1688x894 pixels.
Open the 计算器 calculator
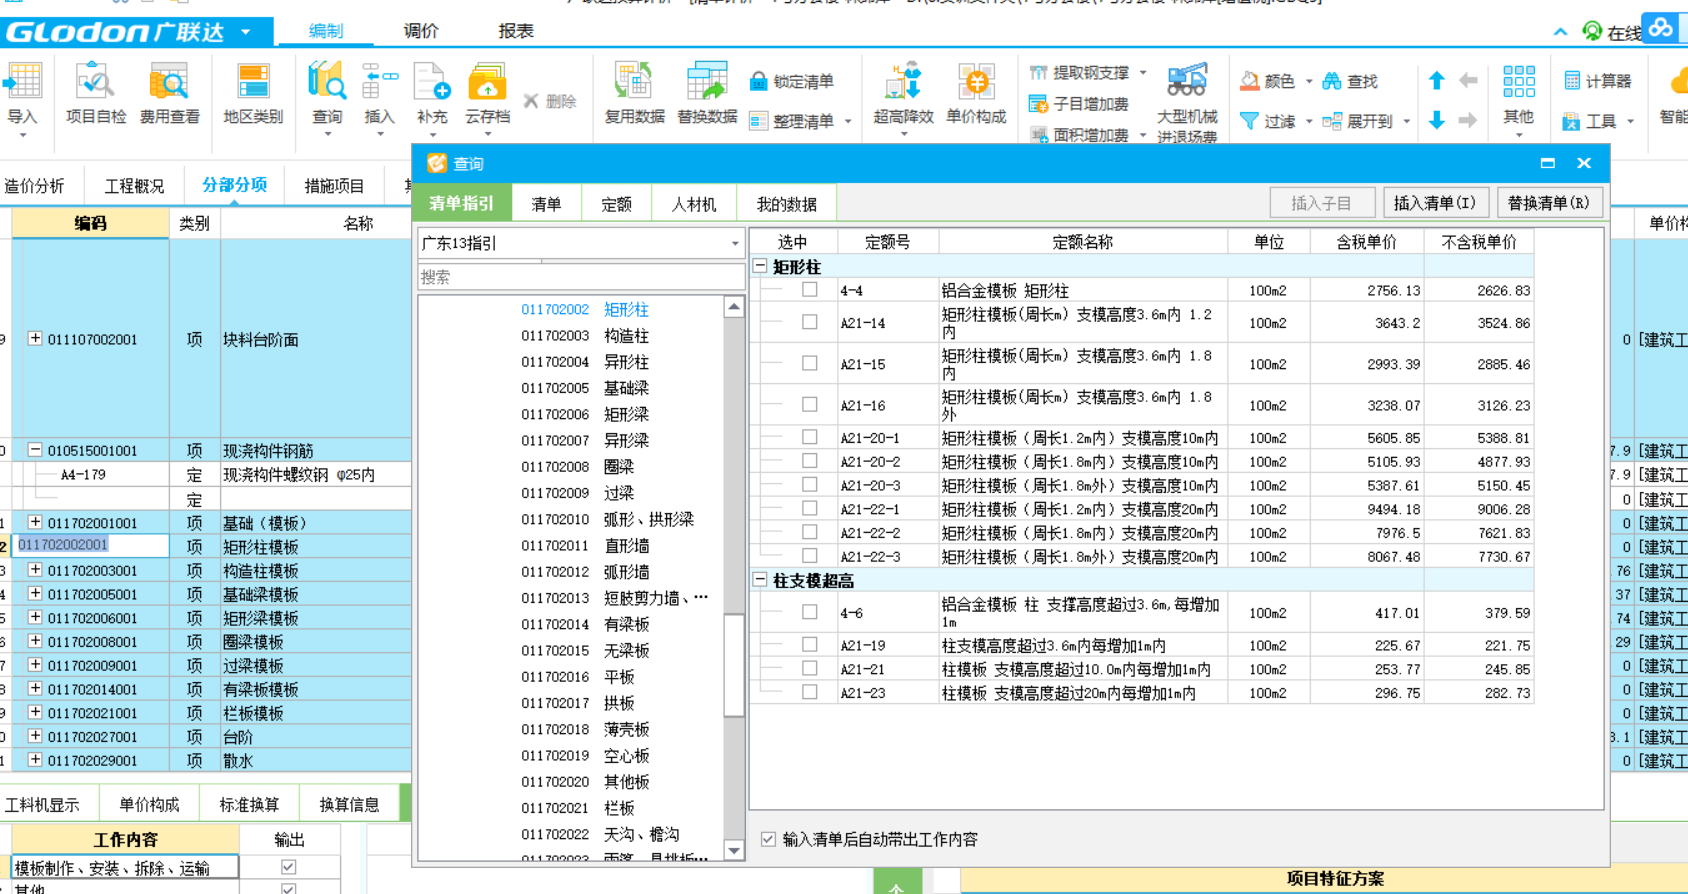pyautogui.click(x=1597, y=81)
